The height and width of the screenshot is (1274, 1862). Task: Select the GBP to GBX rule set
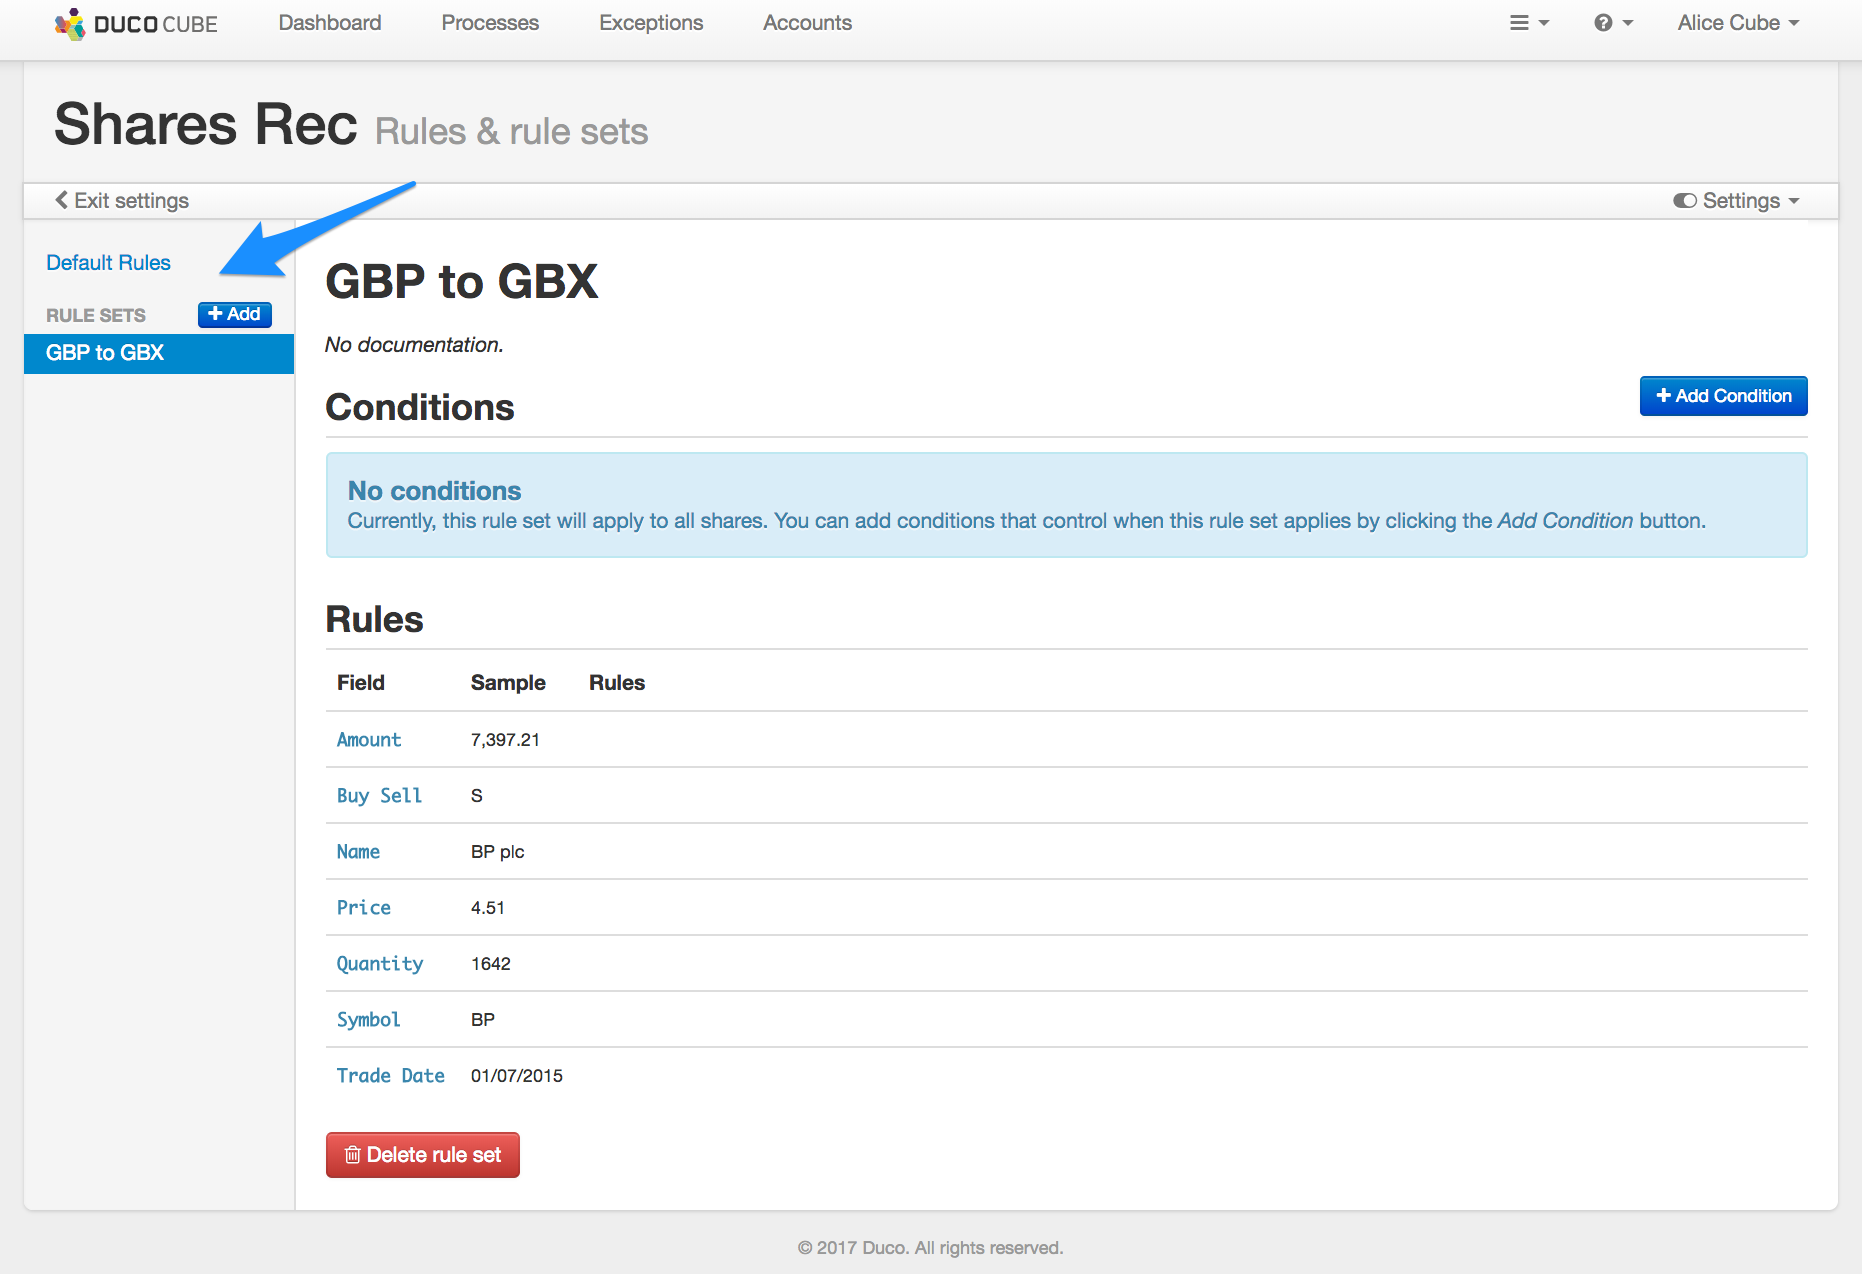[x=105, y=353]
